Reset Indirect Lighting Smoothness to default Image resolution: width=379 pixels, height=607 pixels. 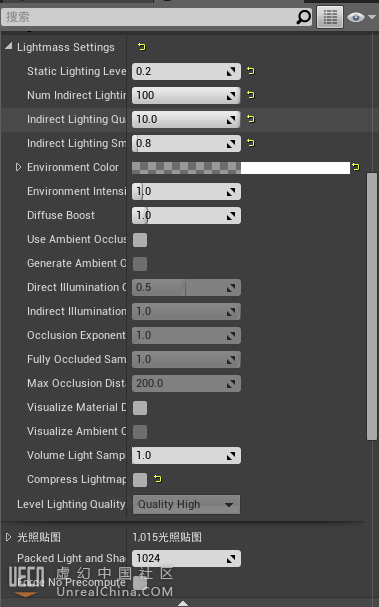[251, 143]
